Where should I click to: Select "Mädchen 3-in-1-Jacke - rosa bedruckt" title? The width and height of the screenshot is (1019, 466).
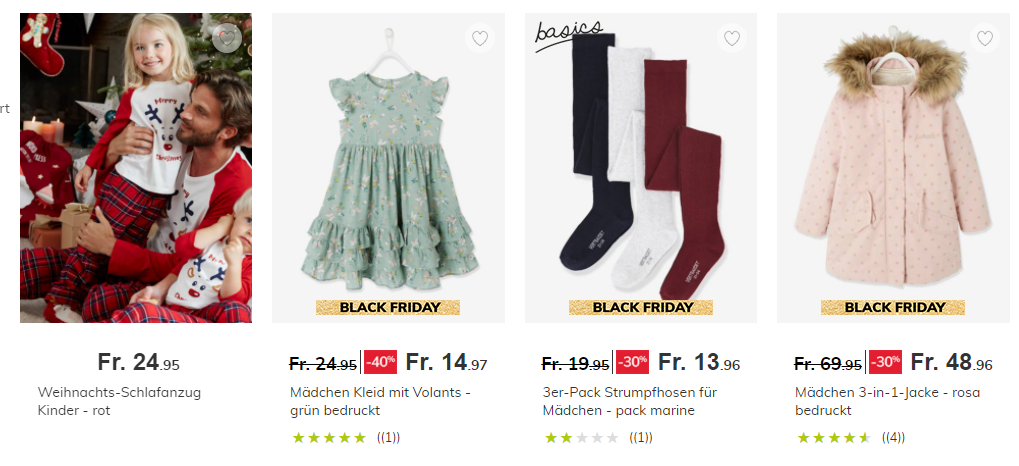[884, 401]
